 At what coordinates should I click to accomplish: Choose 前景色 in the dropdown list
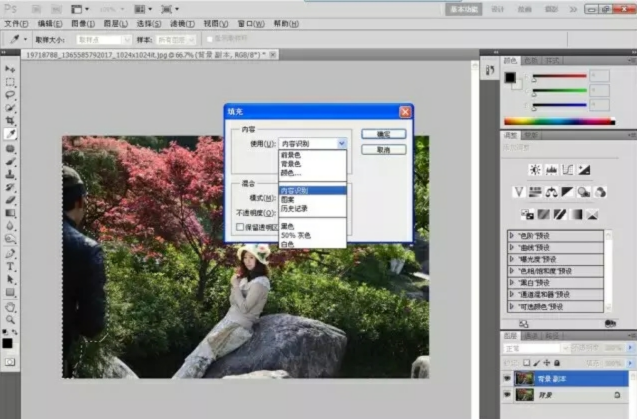(x=312, y=155)
